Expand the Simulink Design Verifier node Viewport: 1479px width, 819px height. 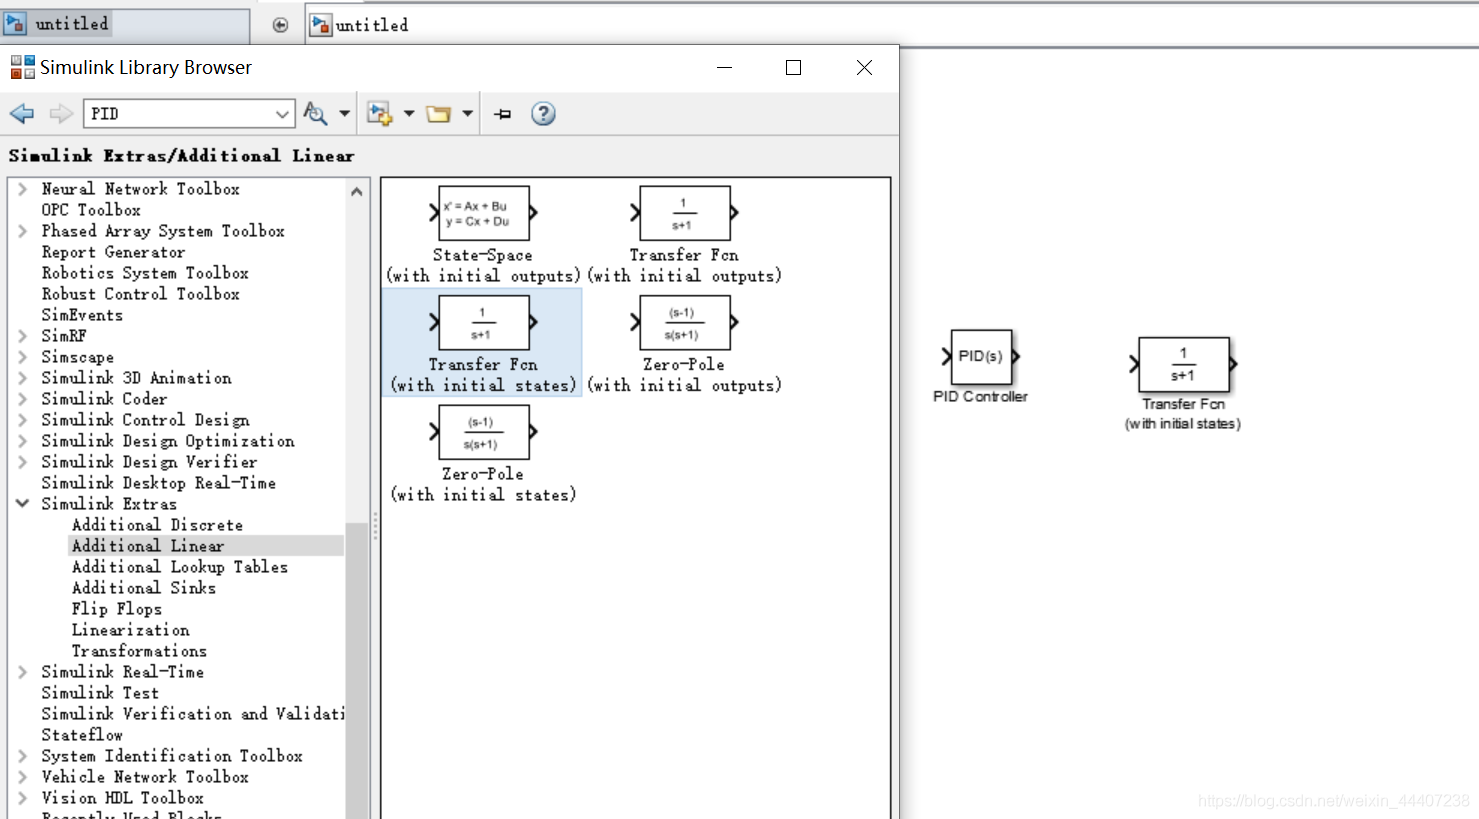coord(22,462)
